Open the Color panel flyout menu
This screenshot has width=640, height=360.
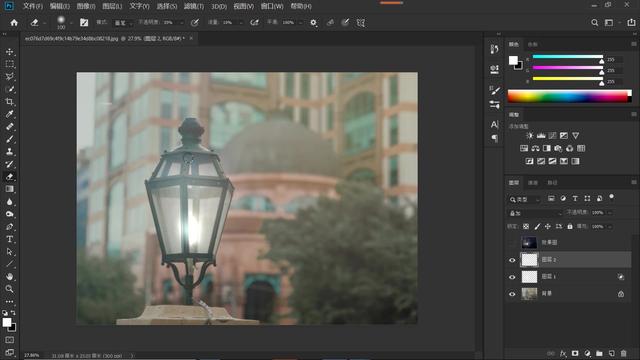coord(633,44)
